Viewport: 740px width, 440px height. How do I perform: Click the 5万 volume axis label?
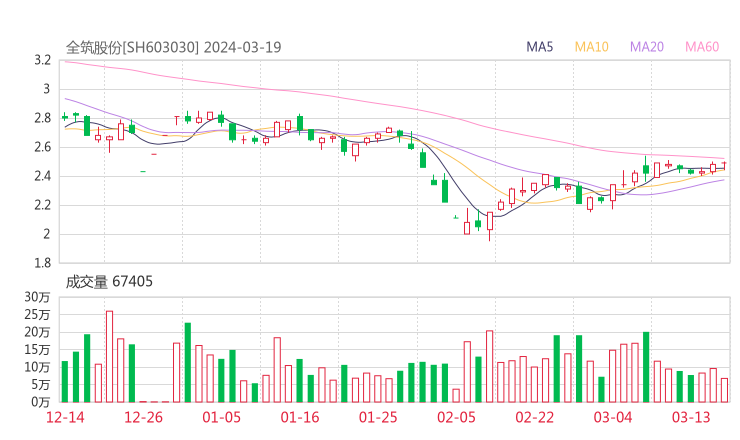pos(41,385)
